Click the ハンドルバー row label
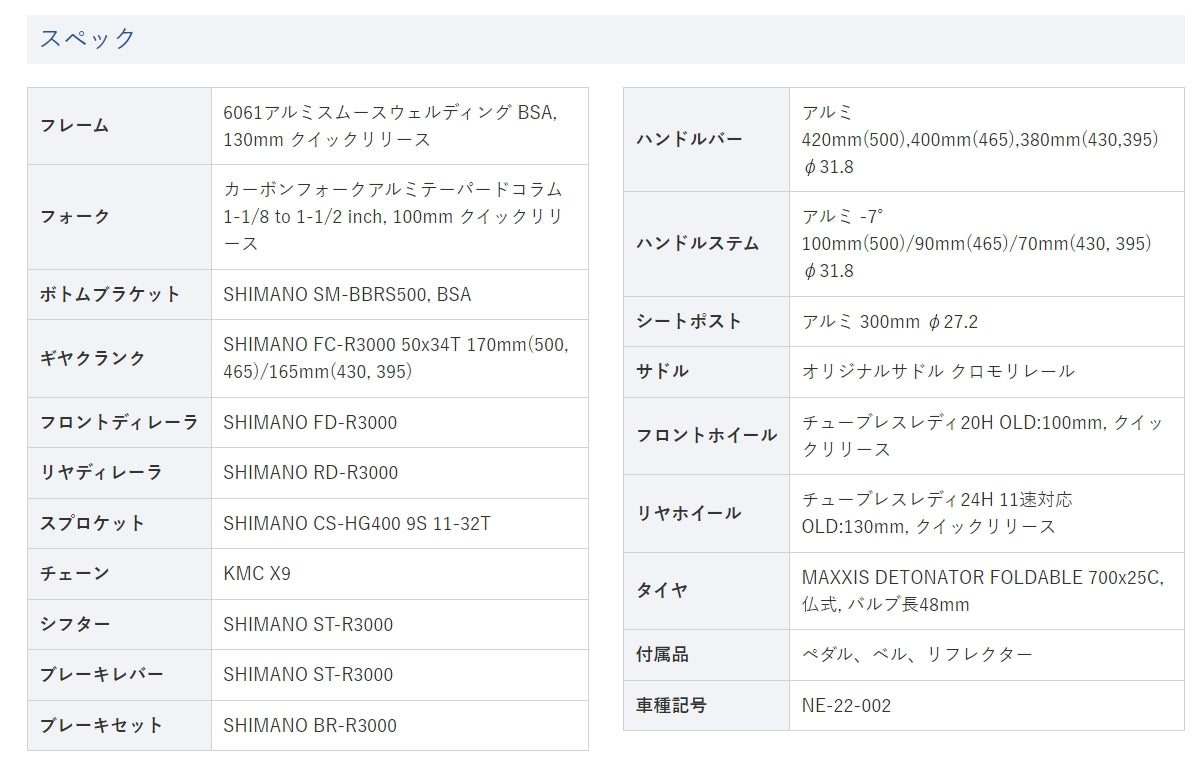This screenshot has height=767, width=1197. point(690,139)
